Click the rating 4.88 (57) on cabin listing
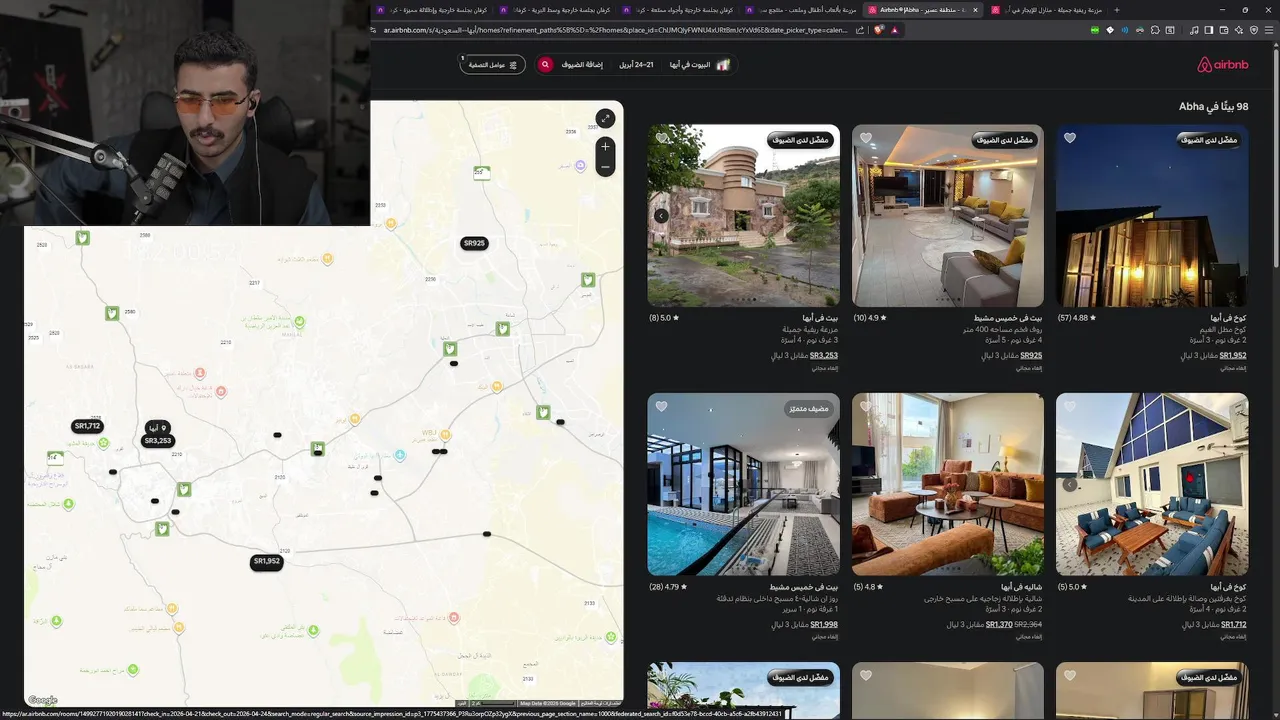The width and height of the screenshot is (1280, 720). click(x=1077, y=318)
